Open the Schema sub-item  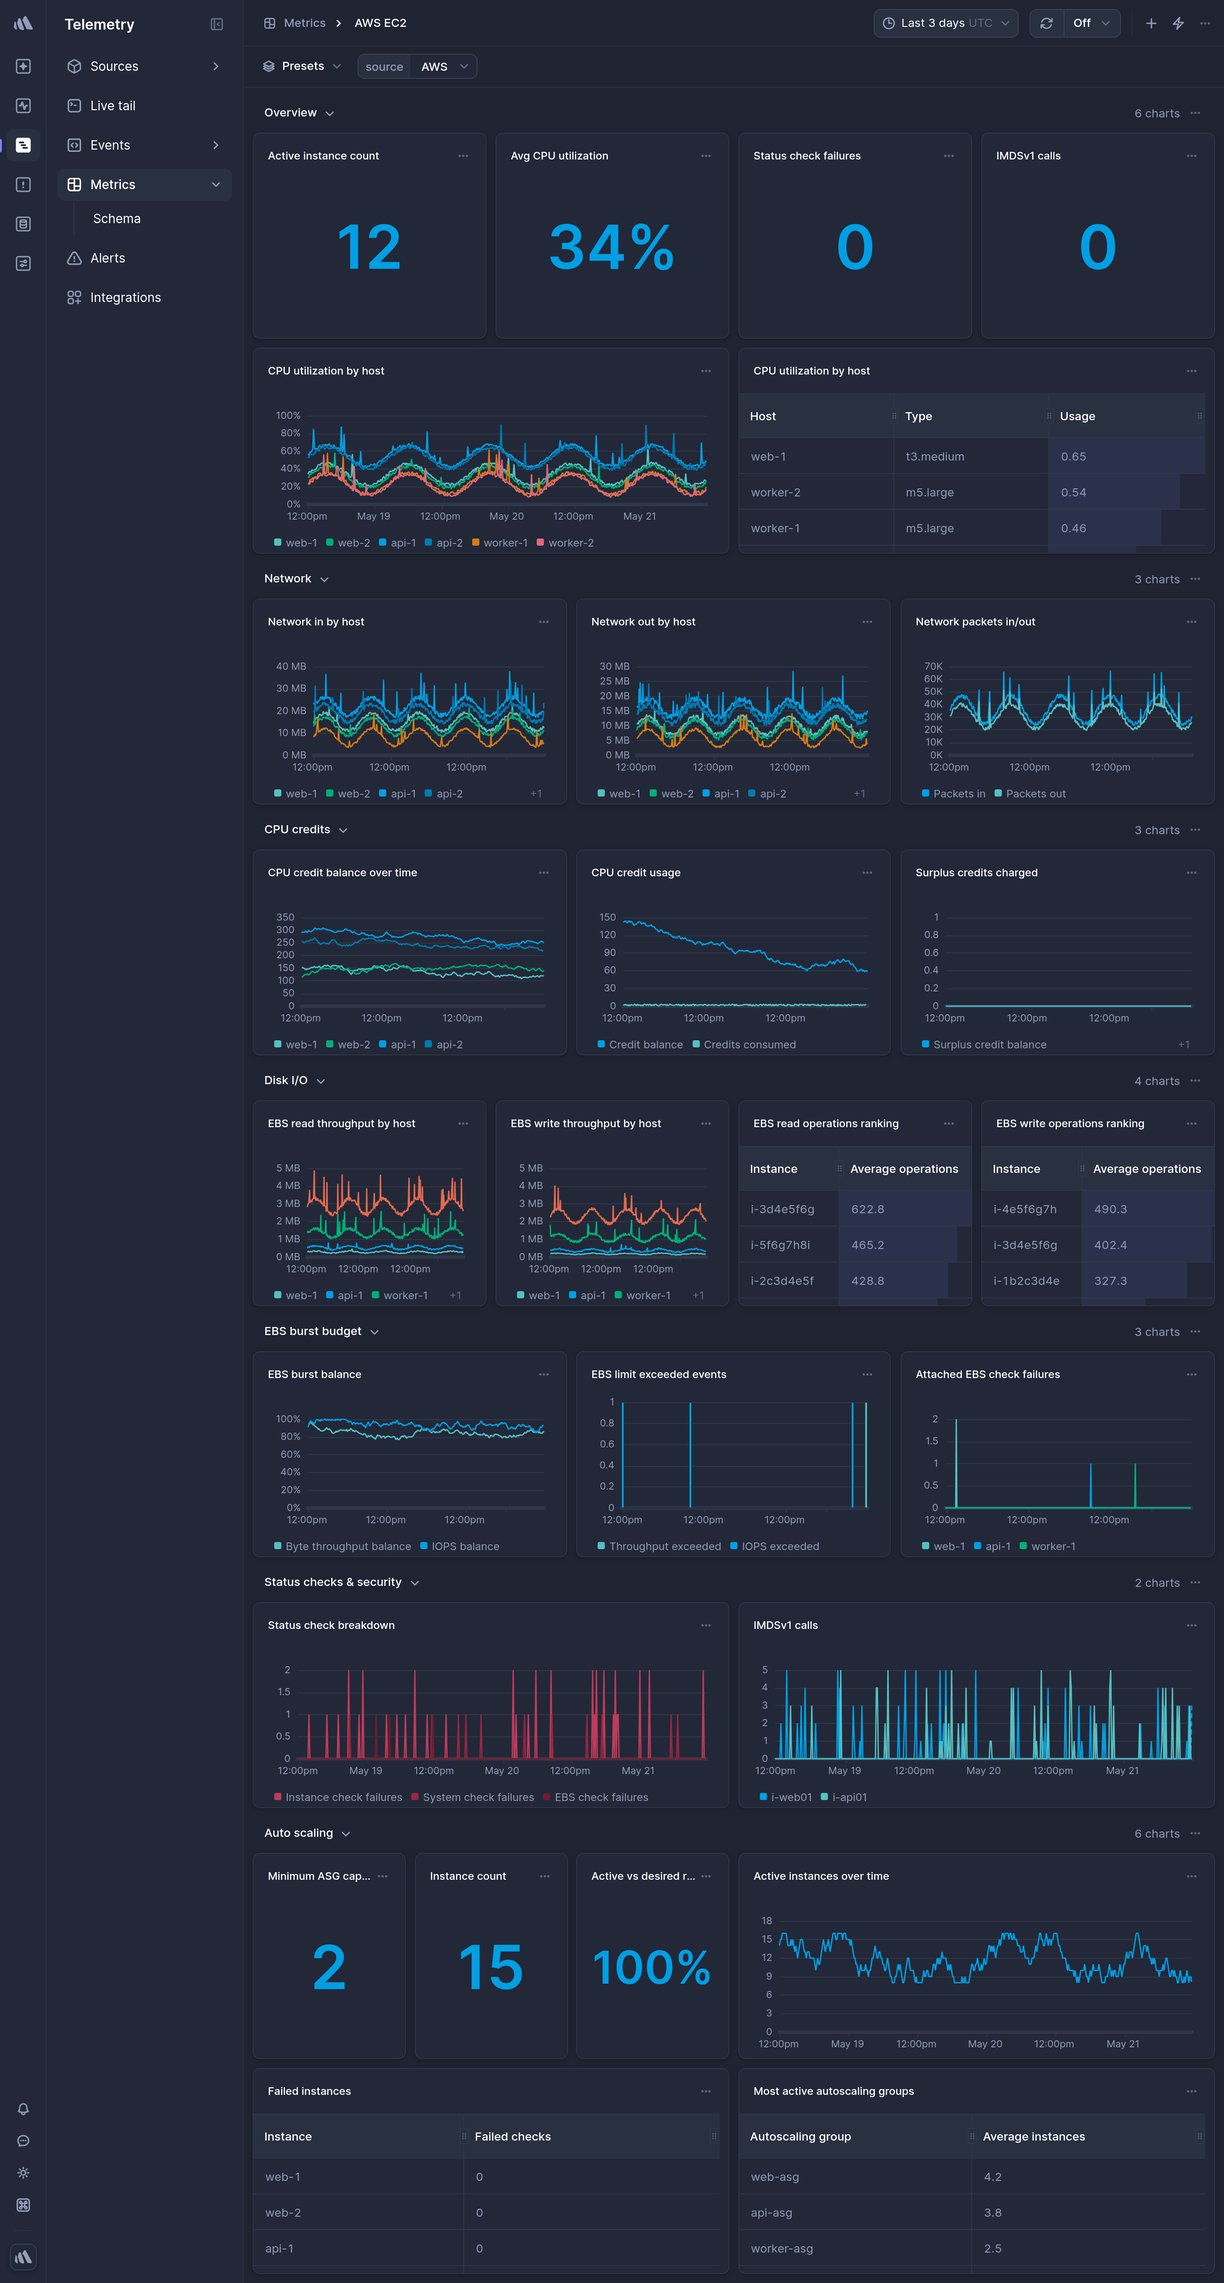(x=117, y=219)
